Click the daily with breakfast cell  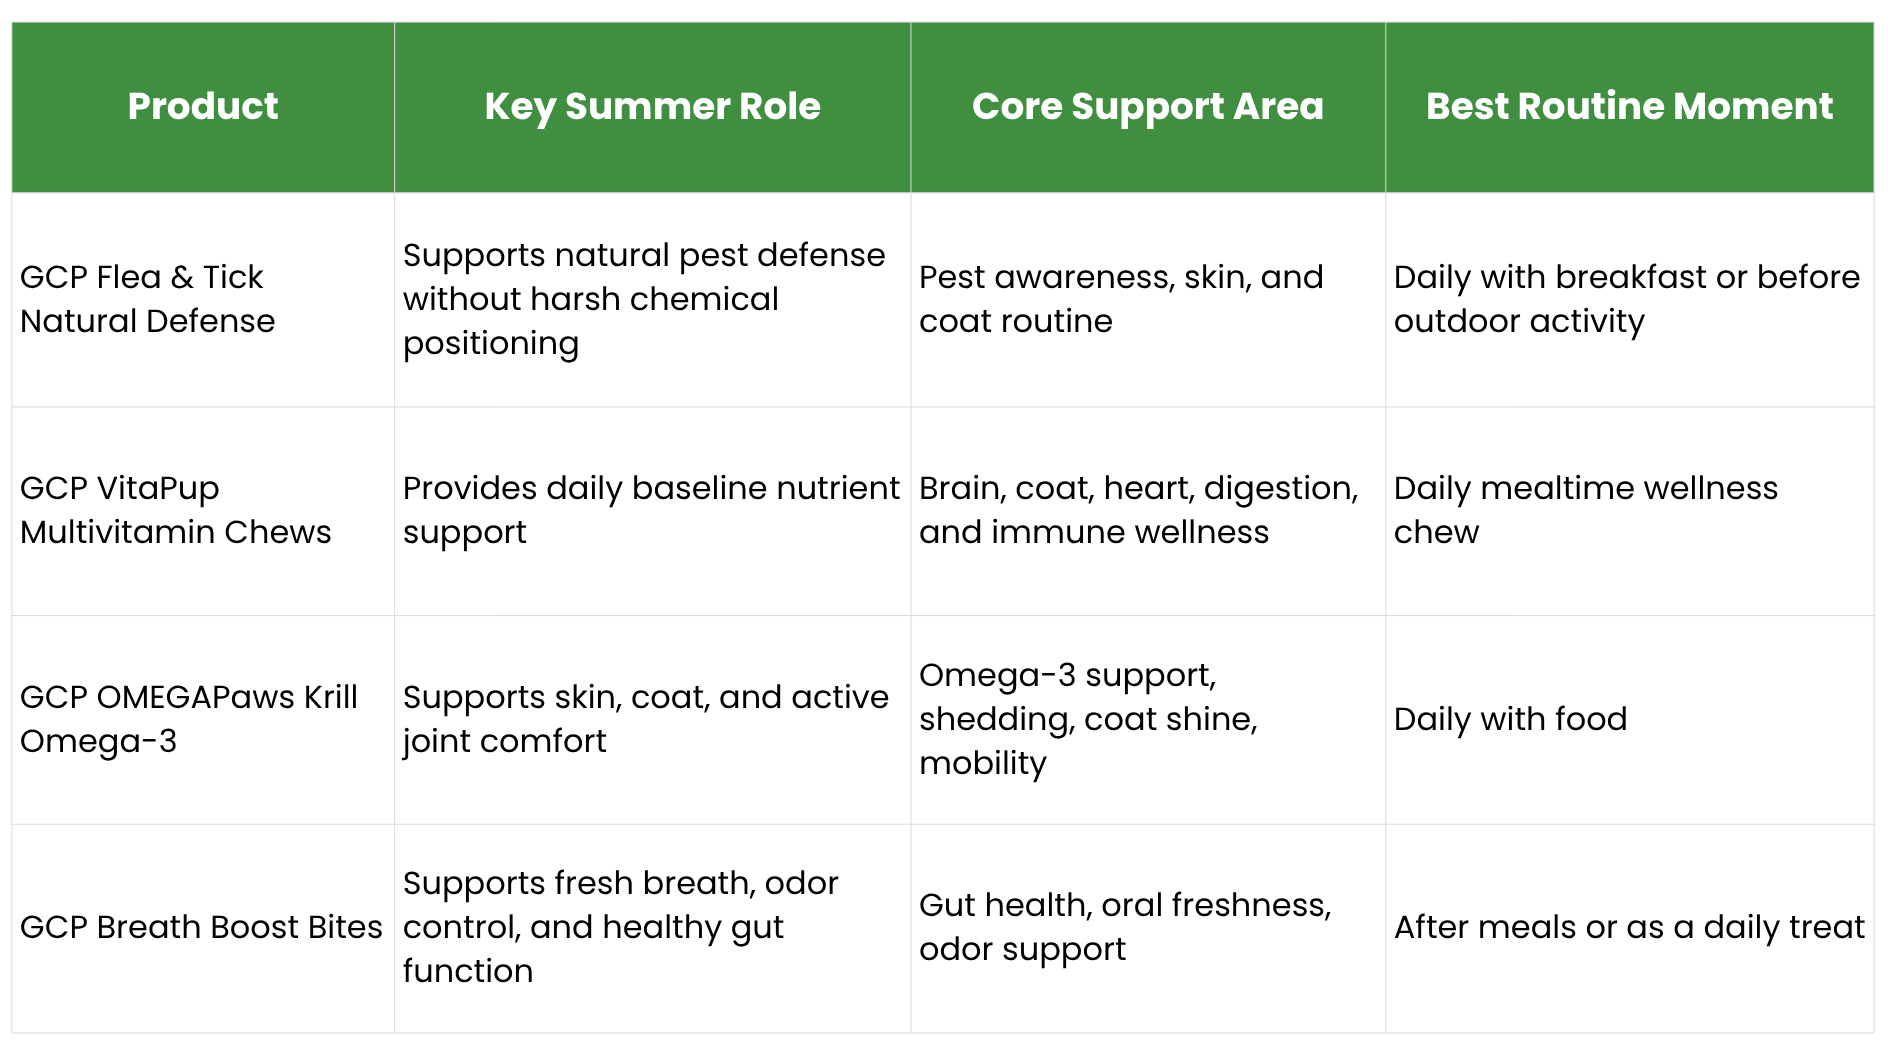pos(1629,299)
